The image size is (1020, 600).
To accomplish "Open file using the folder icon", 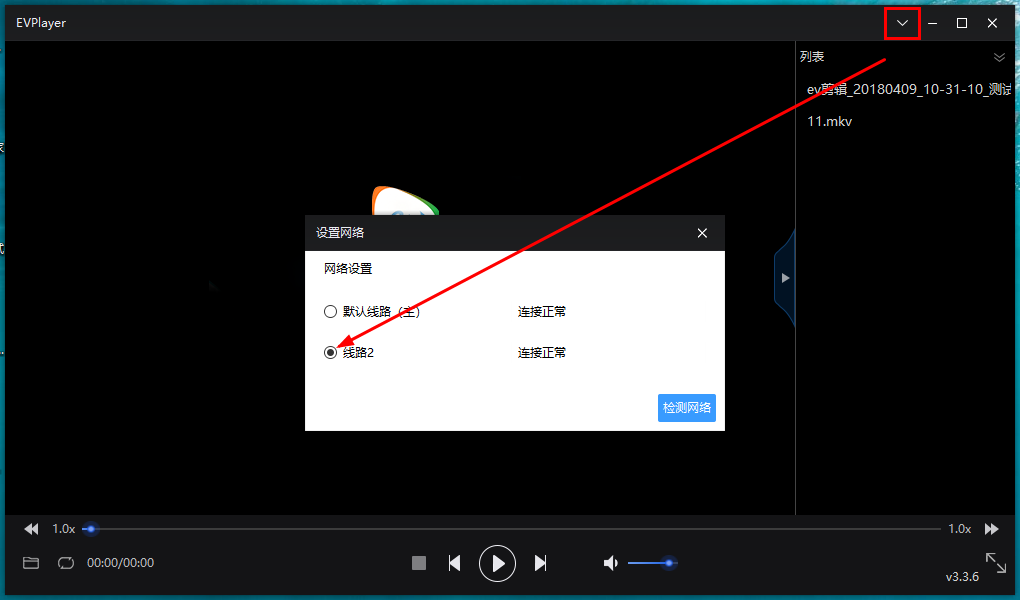I will 31,563.
